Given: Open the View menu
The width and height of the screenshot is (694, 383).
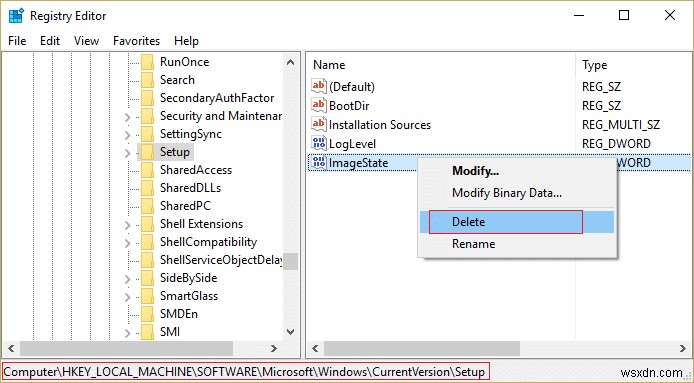Looking at the screenshot, I should coord(86,41).
